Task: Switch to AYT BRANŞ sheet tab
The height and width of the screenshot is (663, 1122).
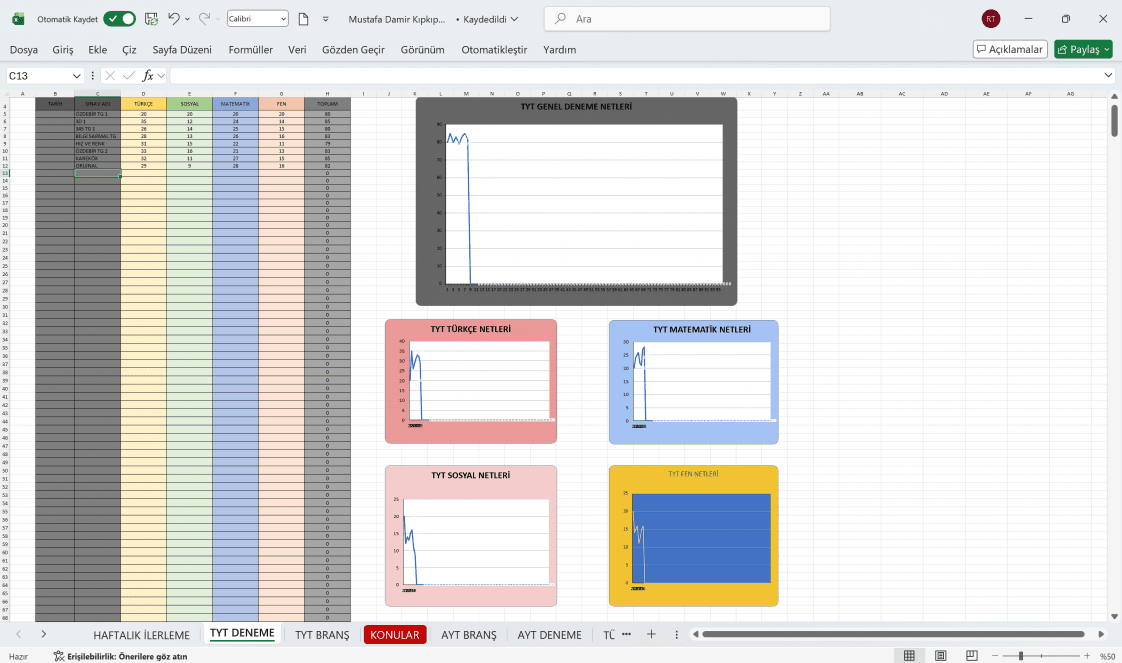Action: pos(469,635)
